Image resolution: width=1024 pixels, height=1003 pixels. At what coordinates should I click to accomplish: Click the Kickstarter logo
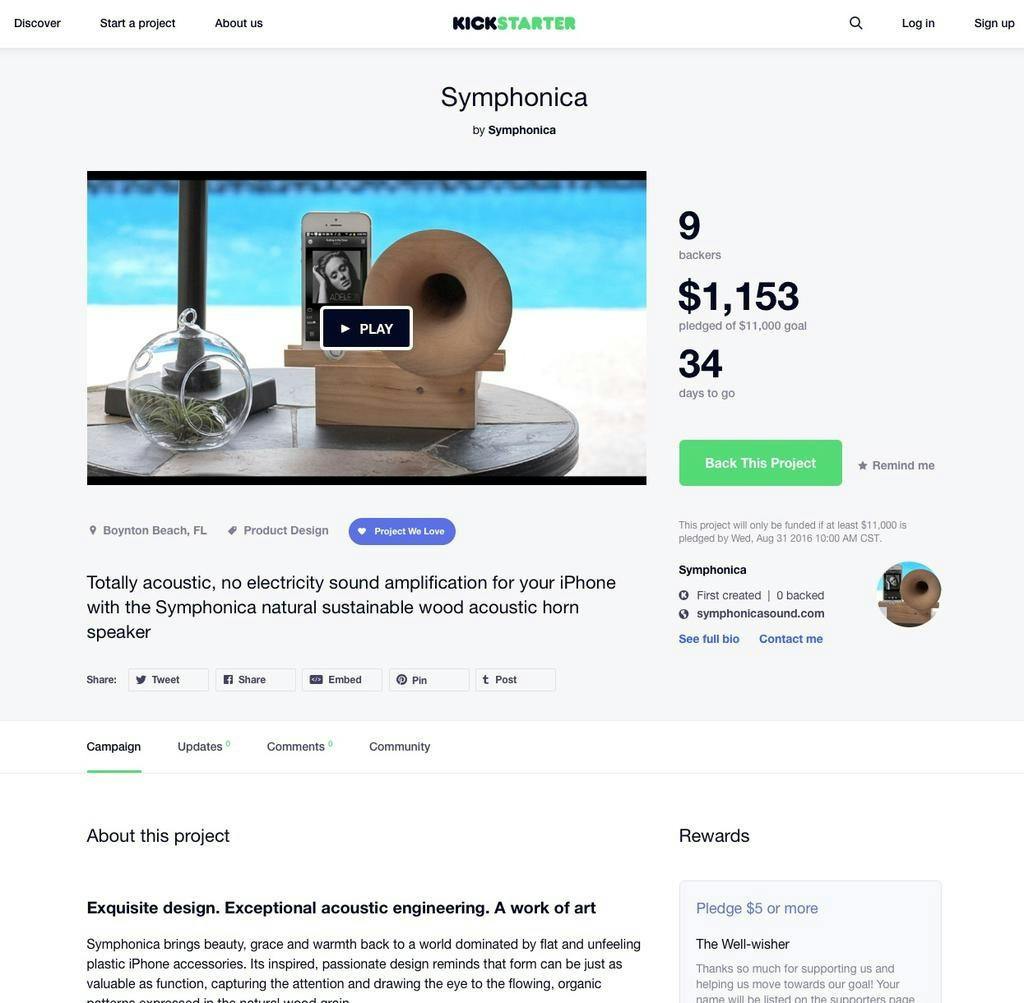coord(514,24)
